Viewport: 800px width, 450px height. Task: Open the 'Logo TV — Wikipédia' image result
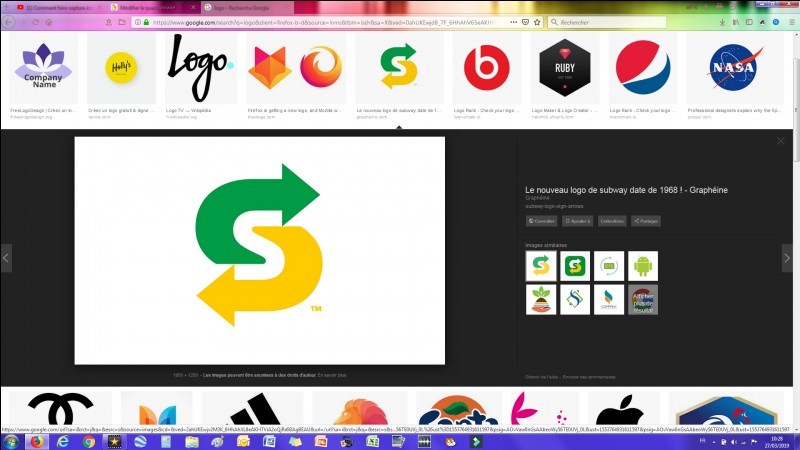coord(201,68)
